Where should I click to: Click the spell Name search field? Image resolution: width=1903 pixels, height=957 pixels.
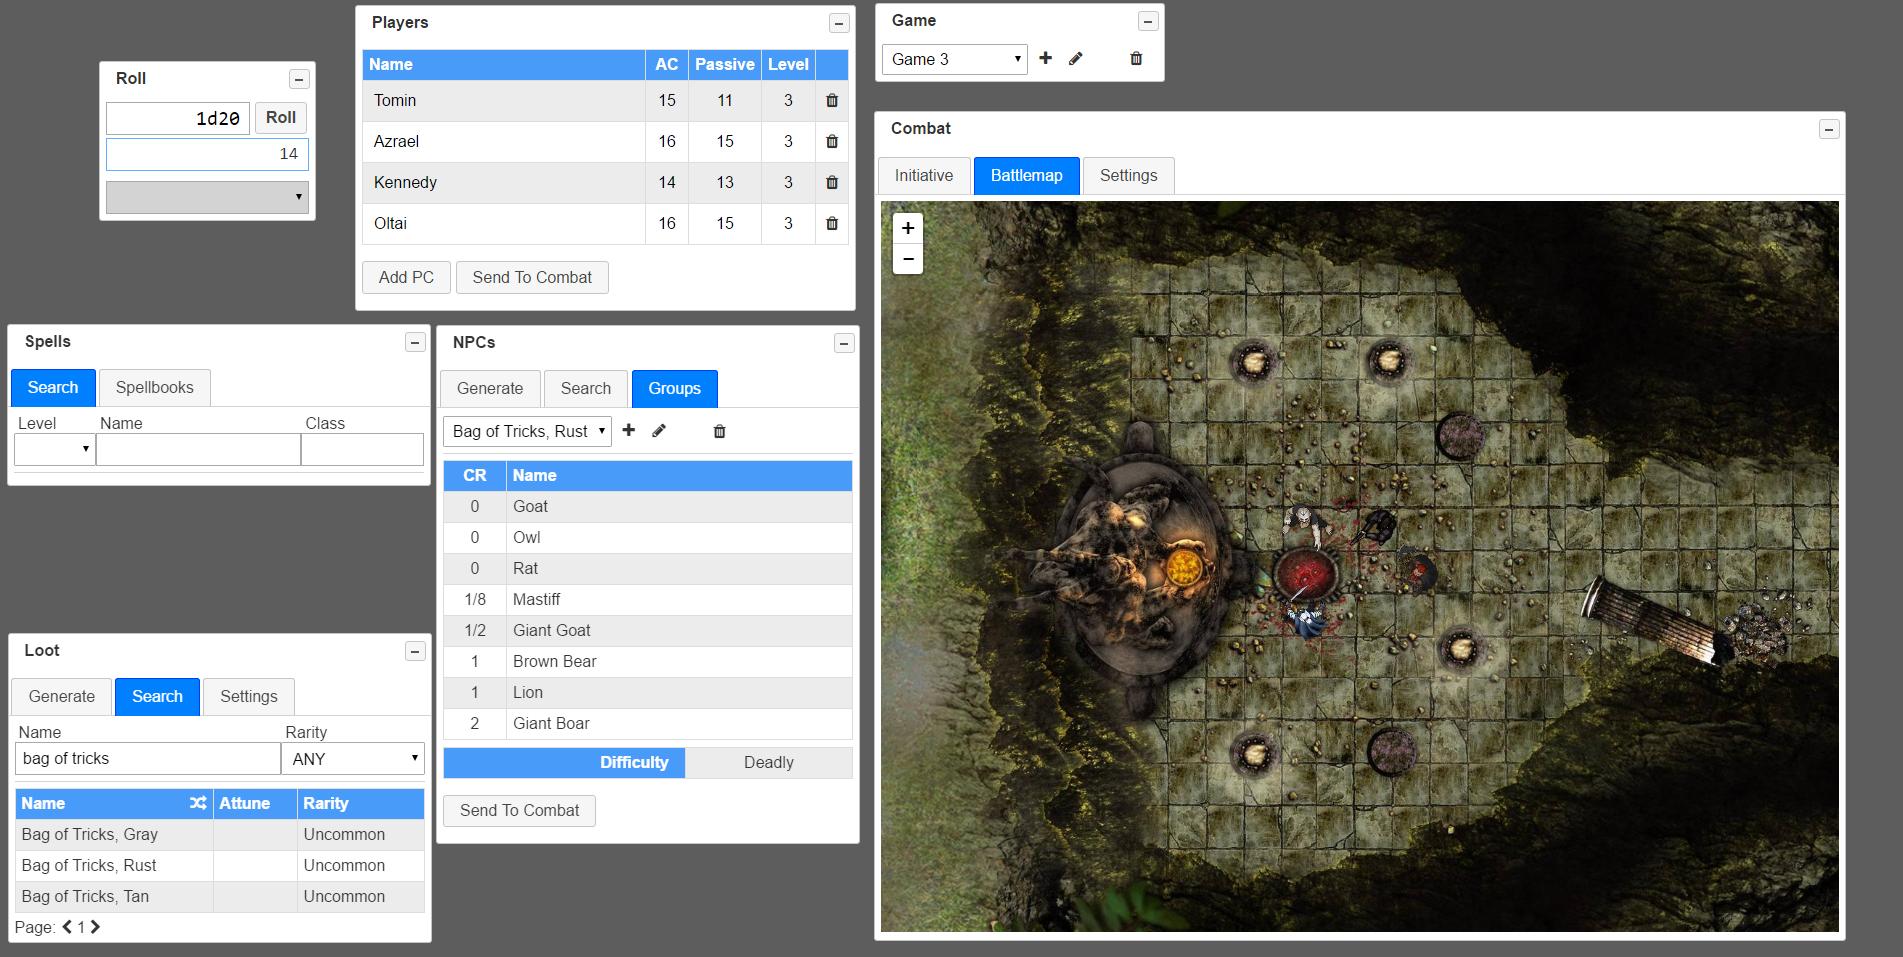[198, 449]
